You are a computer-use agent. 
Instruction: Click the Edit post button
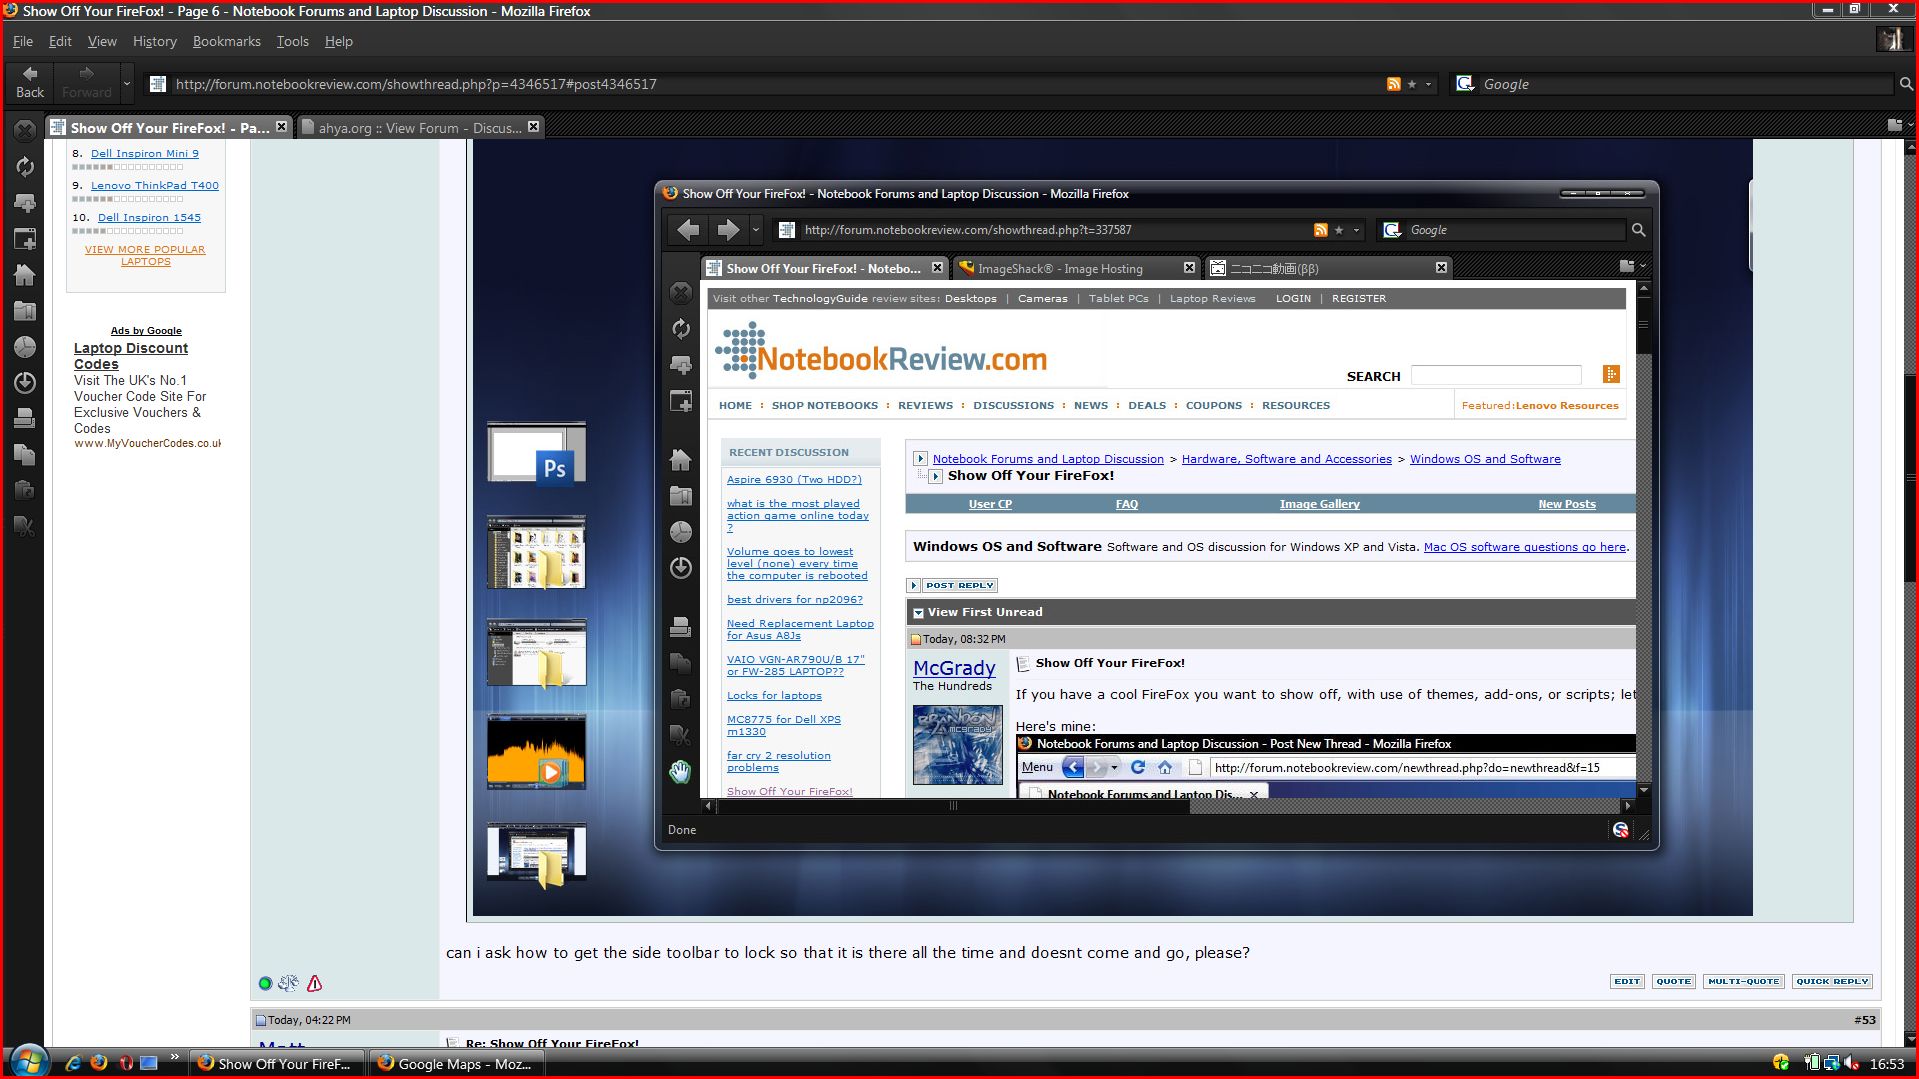tap(1627, 981)
